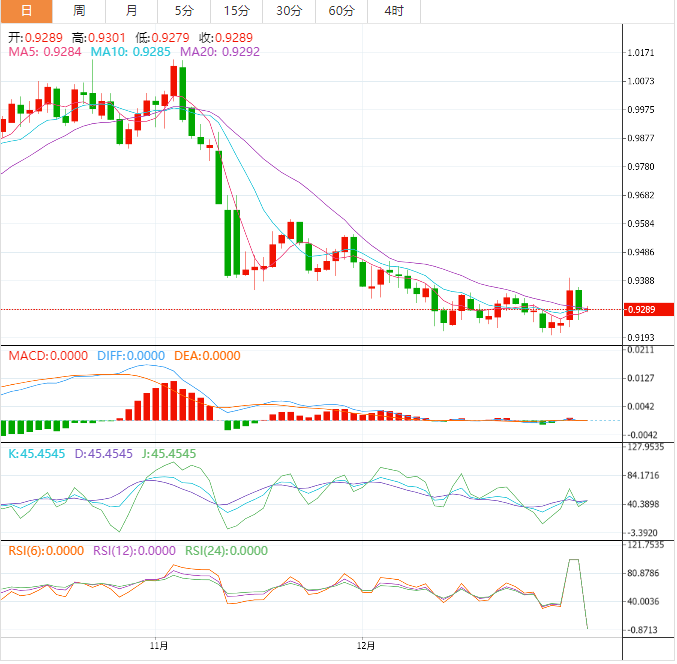Open the 月 (monthly) timeframe tab
Image resolution: width=677 pixels, height=664 pixels.
click(x=132, y=11)
